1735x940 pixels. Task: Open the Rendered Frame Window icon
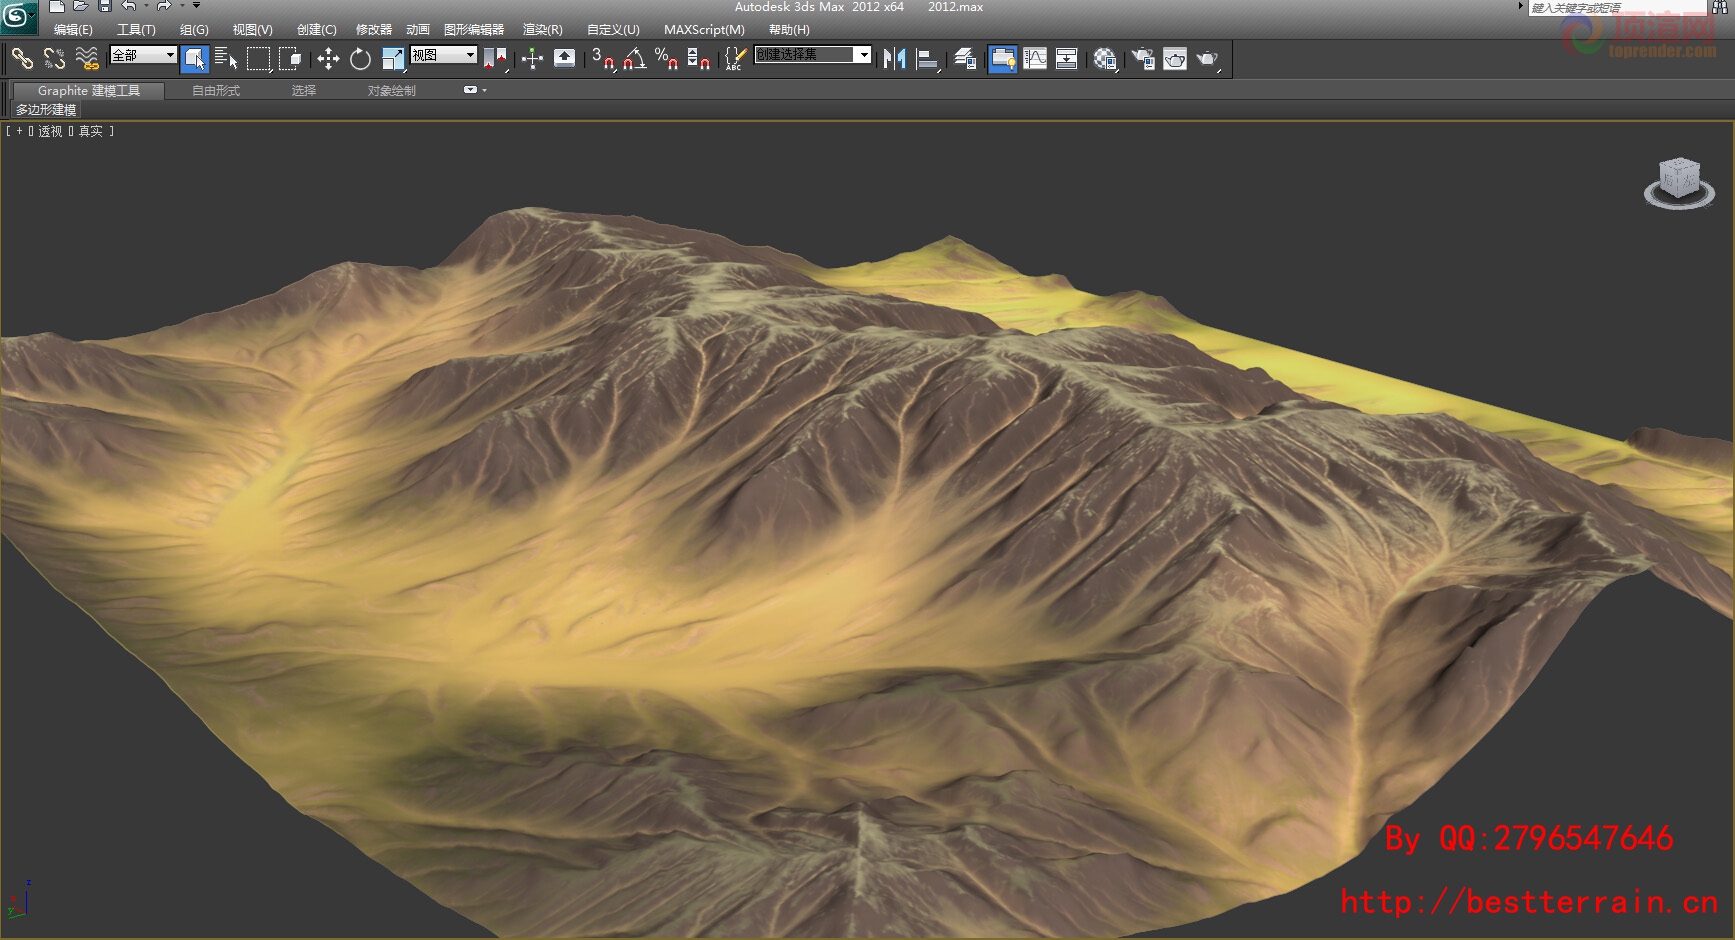coord(1175,59)
